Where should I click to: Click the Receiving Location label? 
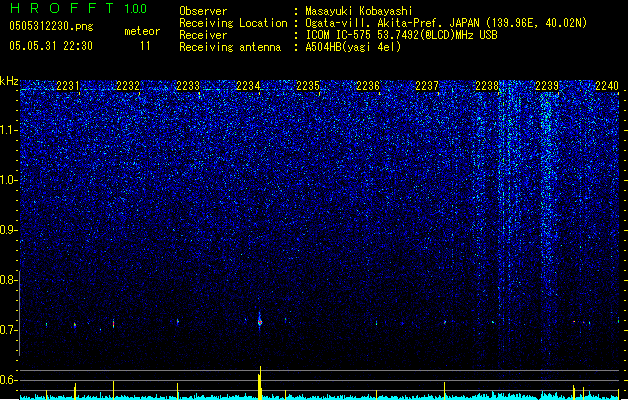click(233, 23)
